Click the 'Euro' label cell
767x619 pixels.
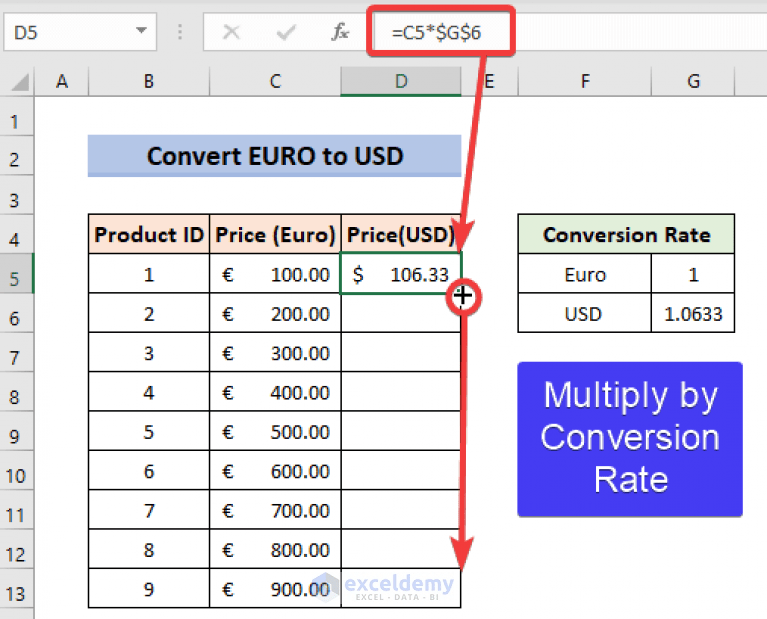click(x=585, y=274)
